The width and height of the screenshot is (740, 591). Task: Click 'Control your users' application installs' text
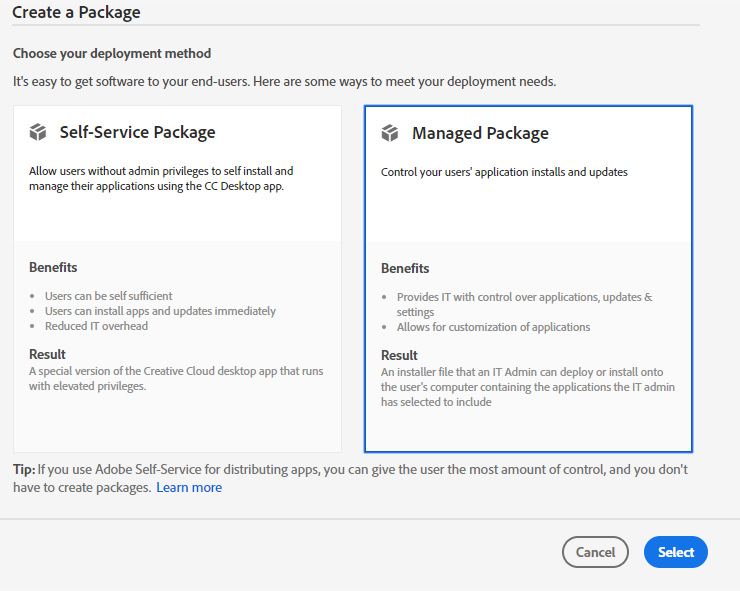pyautogui.click(x=504, y=172)
